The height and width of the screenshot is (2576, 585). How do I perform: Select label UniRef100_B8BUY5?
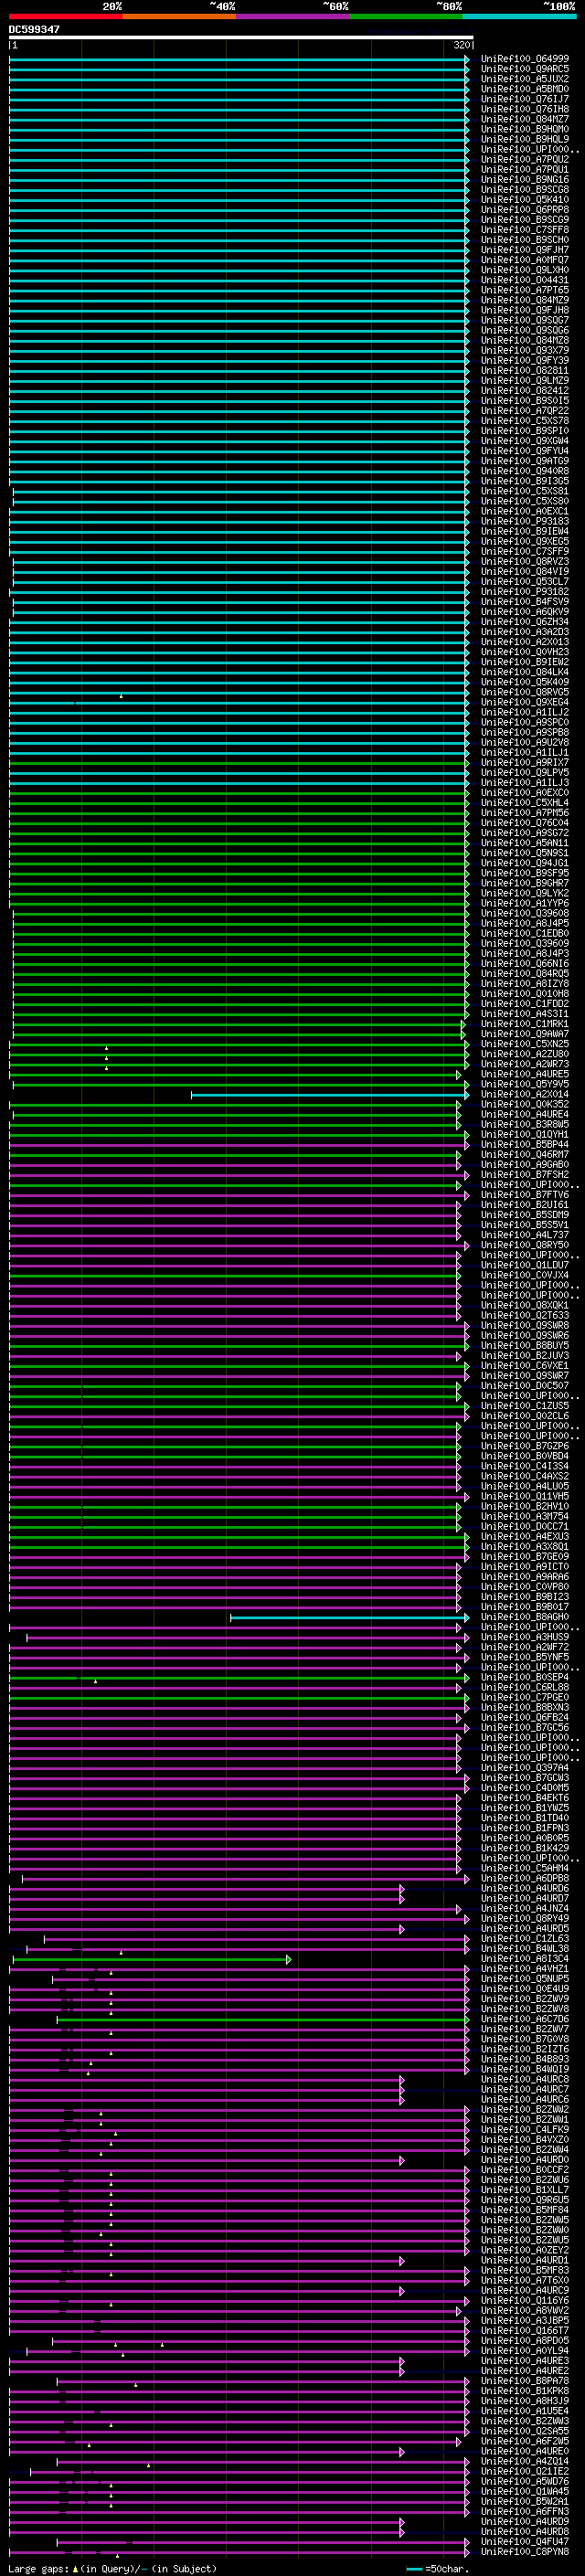pyautogui.click(x=525, y=1346)
